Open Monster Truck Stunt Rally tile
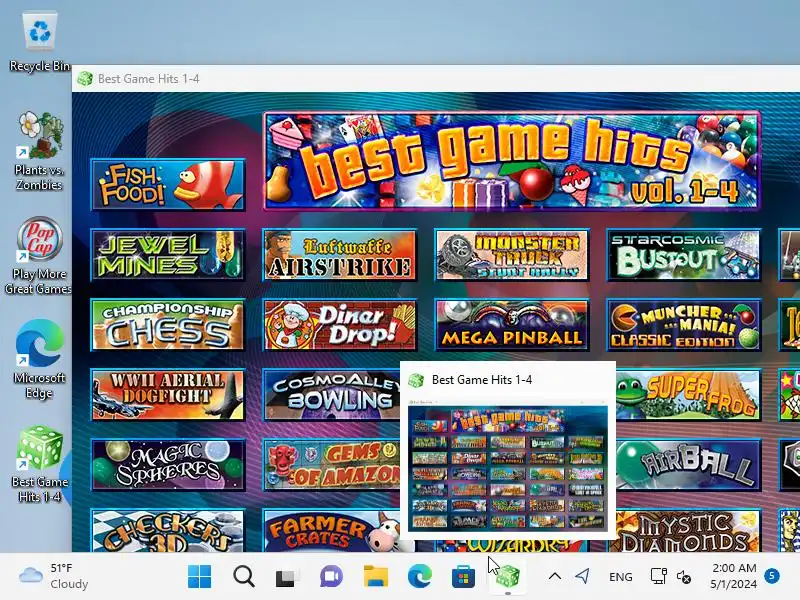 [512, 255]
